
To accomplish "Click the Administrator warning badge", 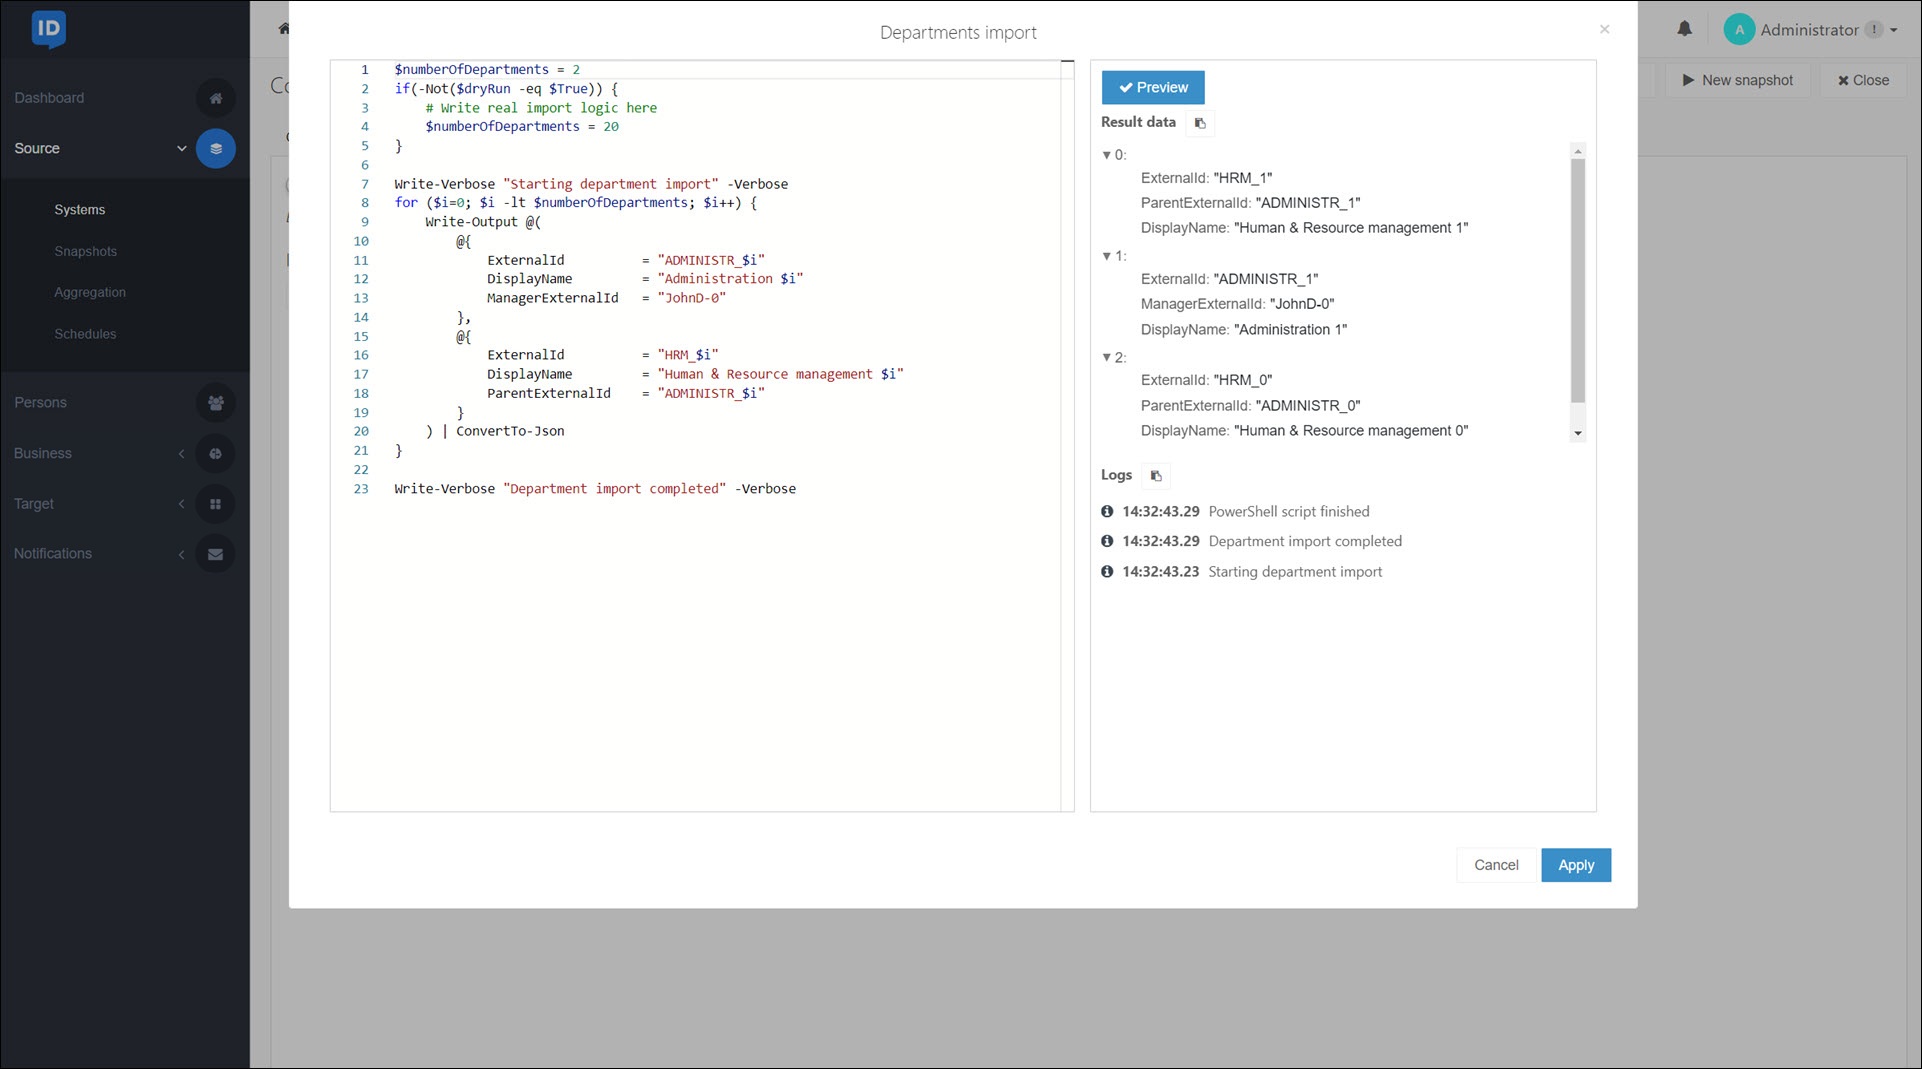I will click(x=1874, y=30).
